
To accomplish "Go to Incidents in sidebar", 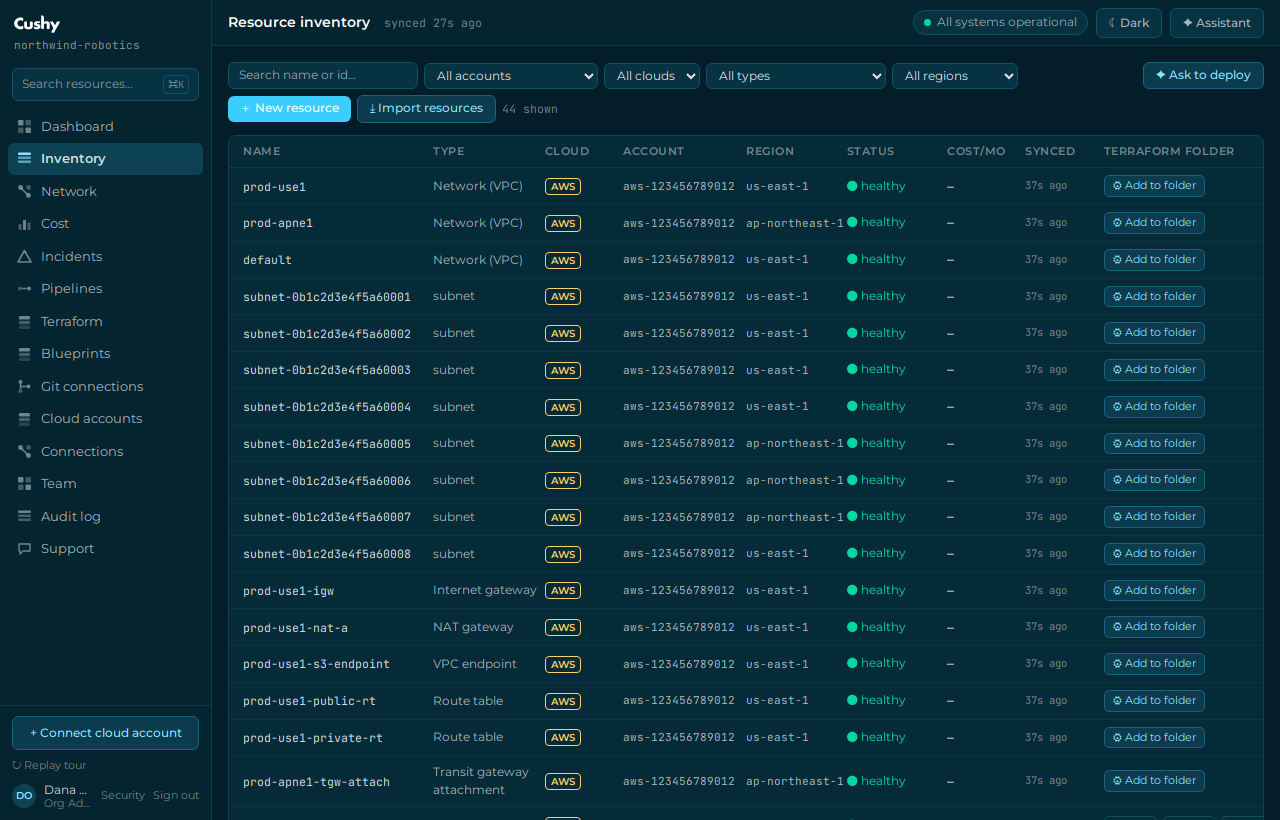I will [x=105, y=257].
